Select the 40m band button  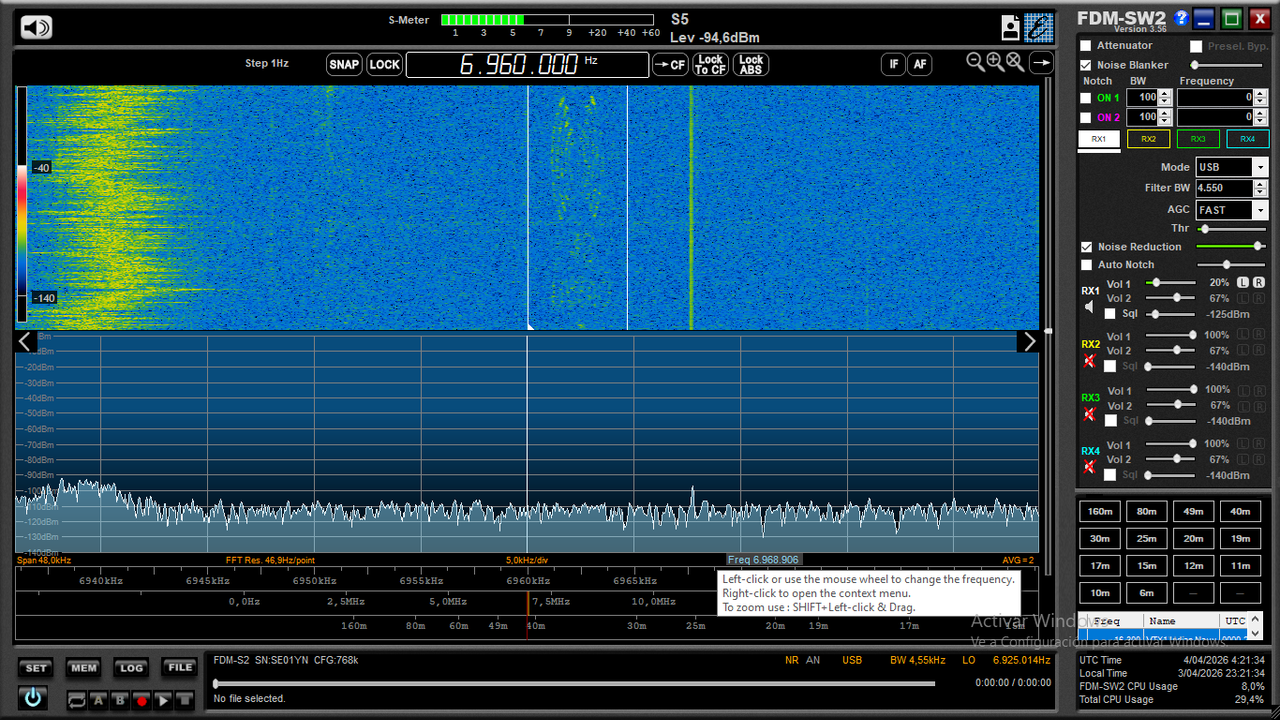tap(1240, 511)
